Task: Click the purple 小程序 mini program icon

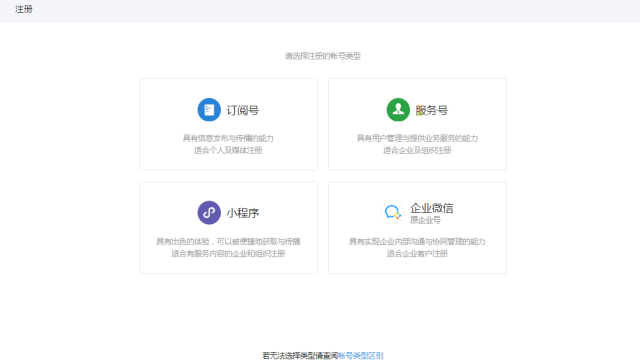Action: (209, 213)
